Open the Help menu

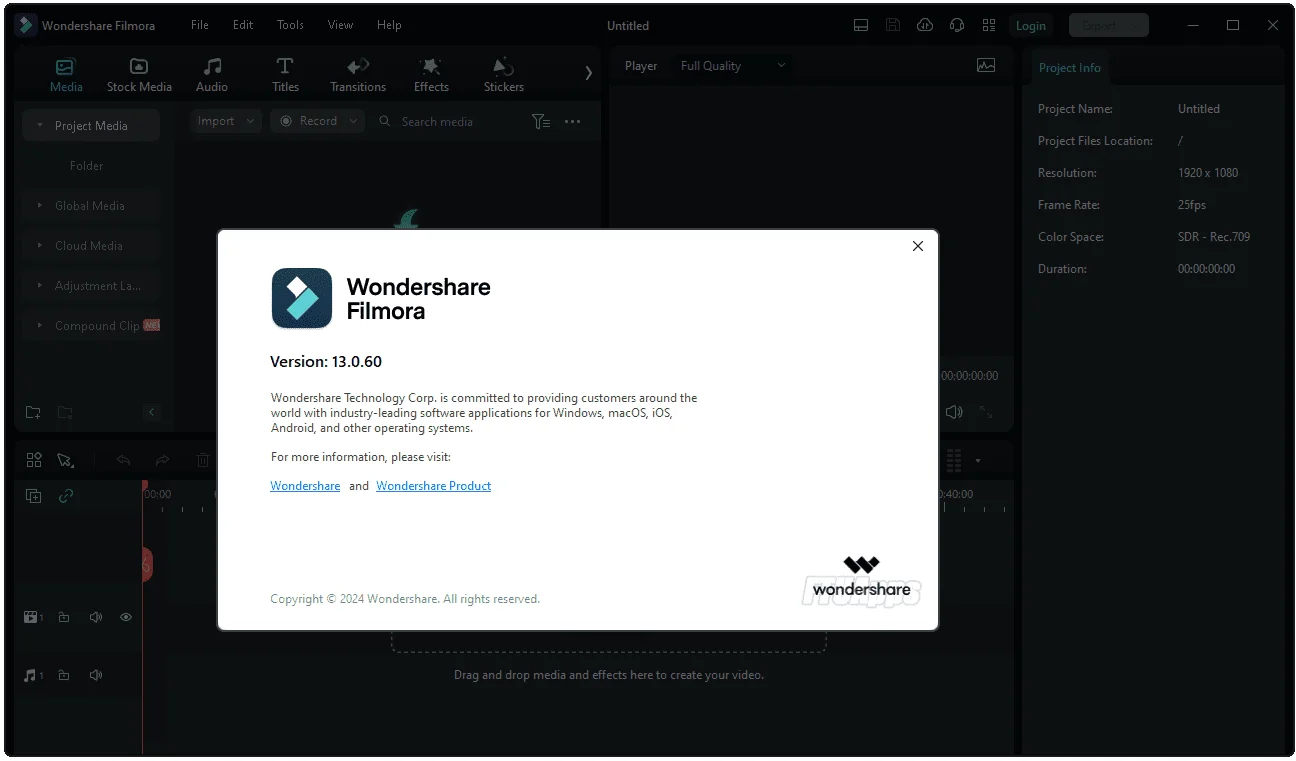tap(389, 25)
